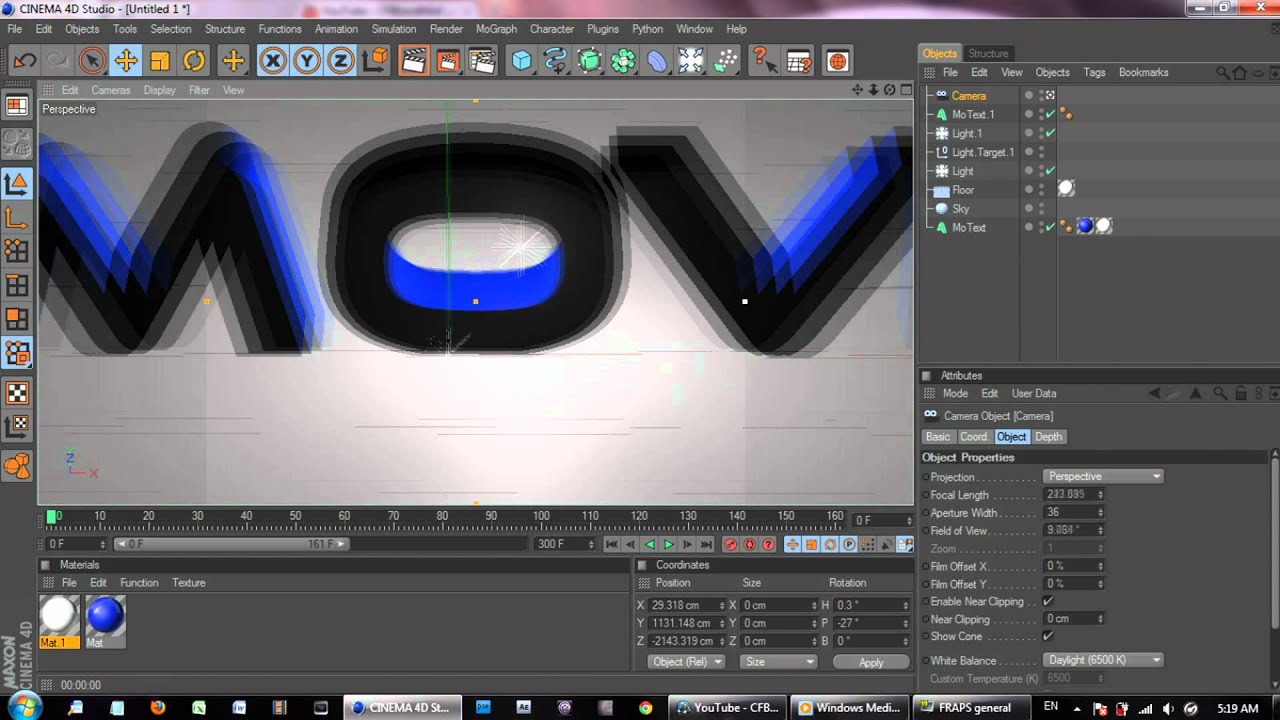Open the Cameras menu in the viewport
1280x720 pixels.
coord(110,90)
